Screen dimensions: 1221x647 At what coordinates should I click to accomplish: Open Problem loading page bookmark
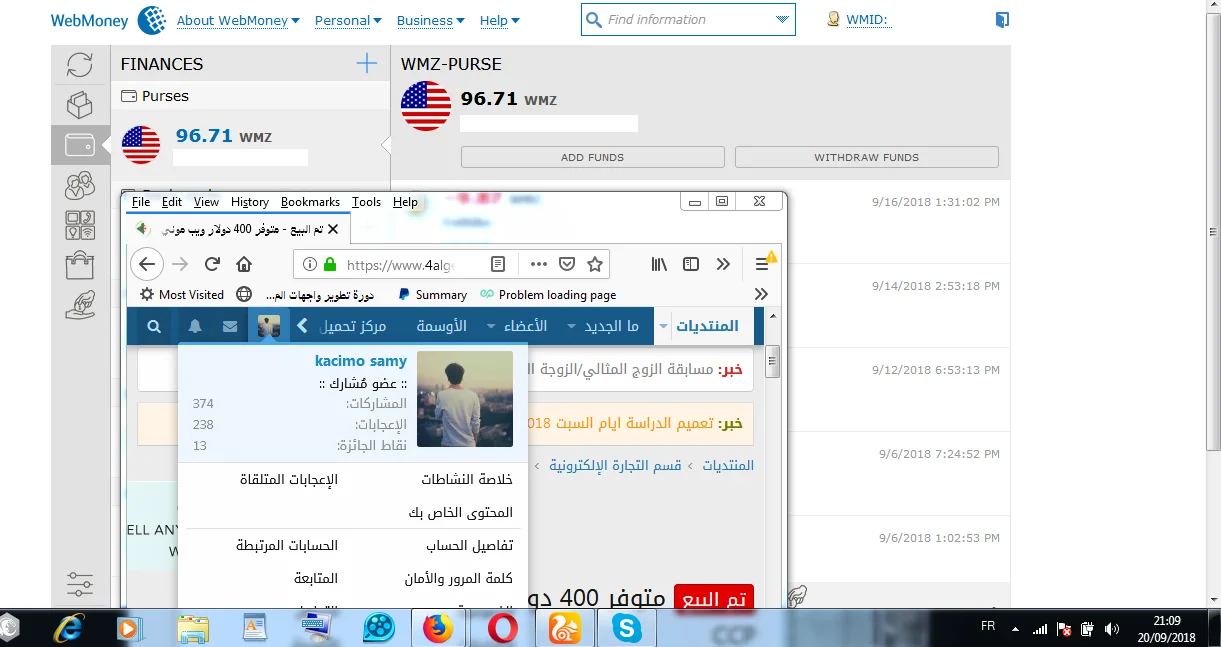click(x=548, y=295)
